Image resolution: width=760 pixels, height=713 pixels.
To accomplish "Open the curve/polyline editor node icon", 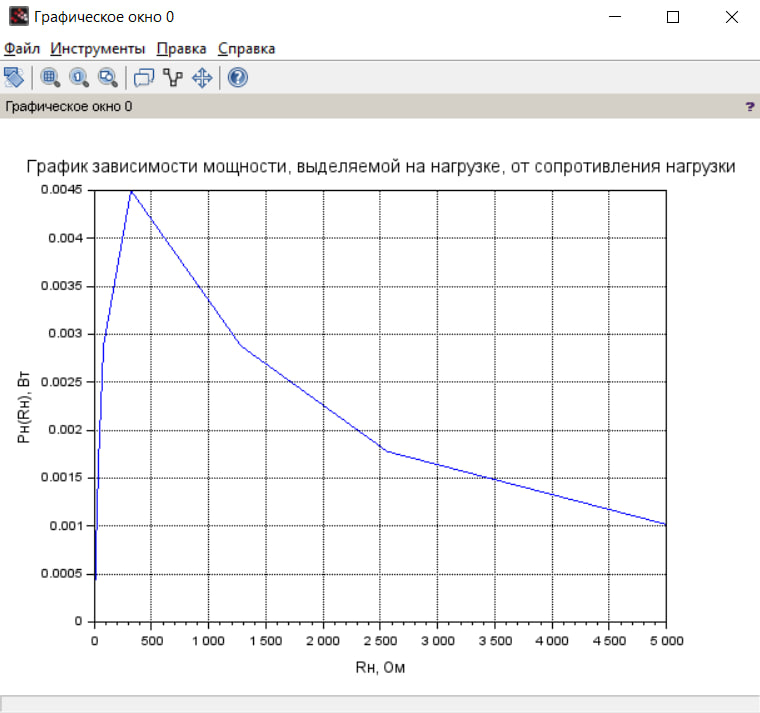I will click(173, 78).
